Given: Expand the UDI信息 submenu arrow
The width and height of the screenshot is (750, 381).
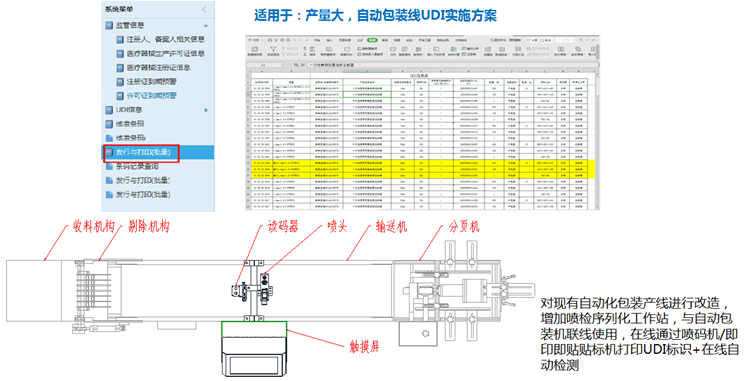Looking at the screenshot, I should tap(206, 110).
